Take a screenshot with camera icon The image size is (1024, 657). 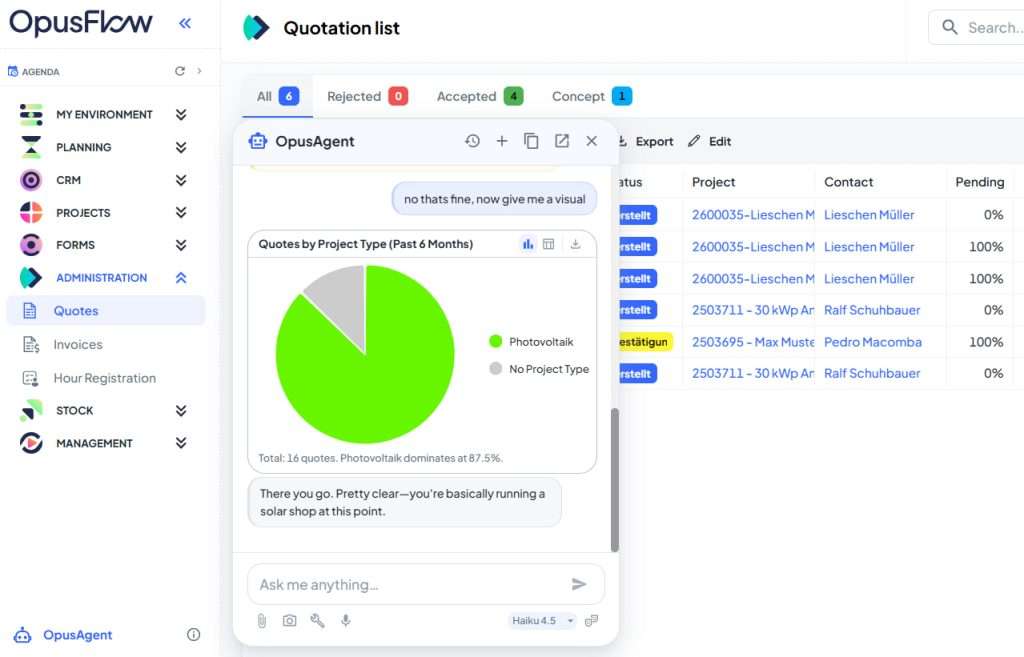tap(289, 620)
